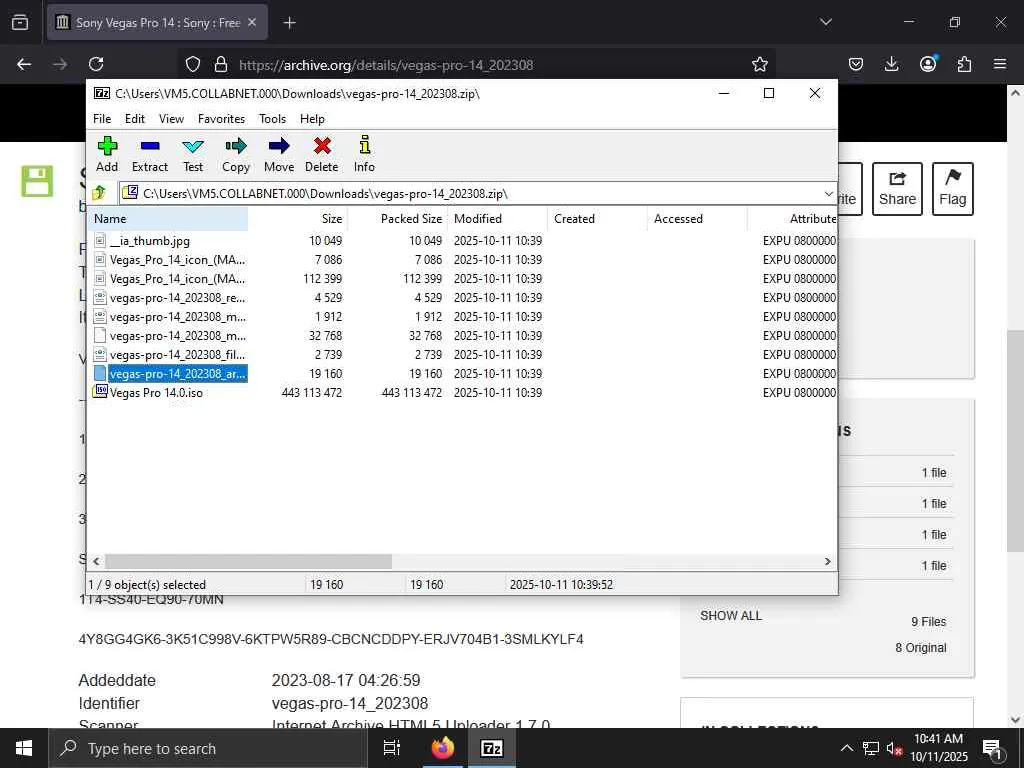The image size is (1024, 768).
Task: Click the Move toolbar icon
Action: (x=279, y=154)
